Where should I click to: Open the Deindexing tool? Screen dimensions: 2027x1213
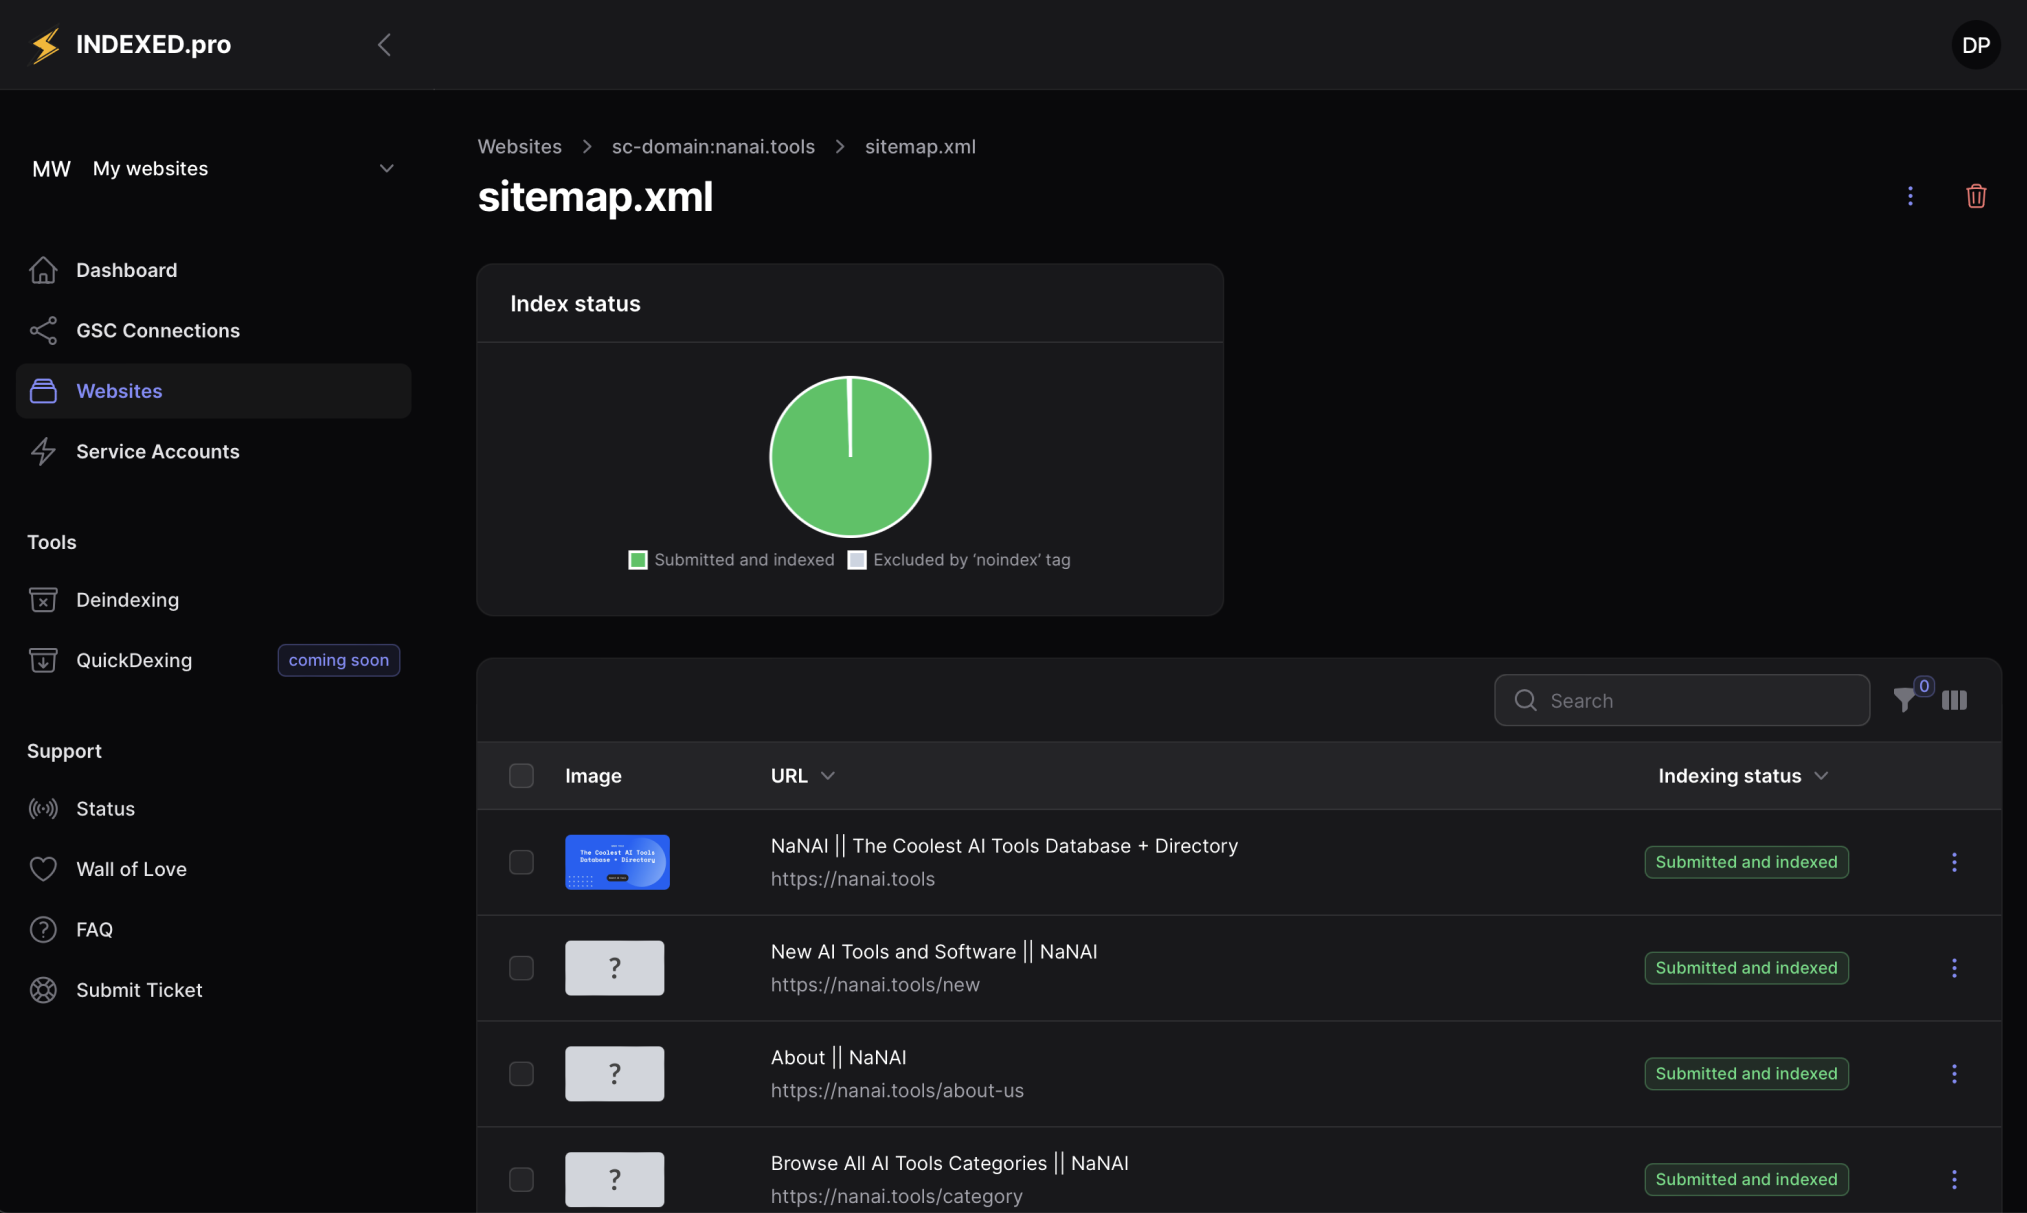coord(213,600)
